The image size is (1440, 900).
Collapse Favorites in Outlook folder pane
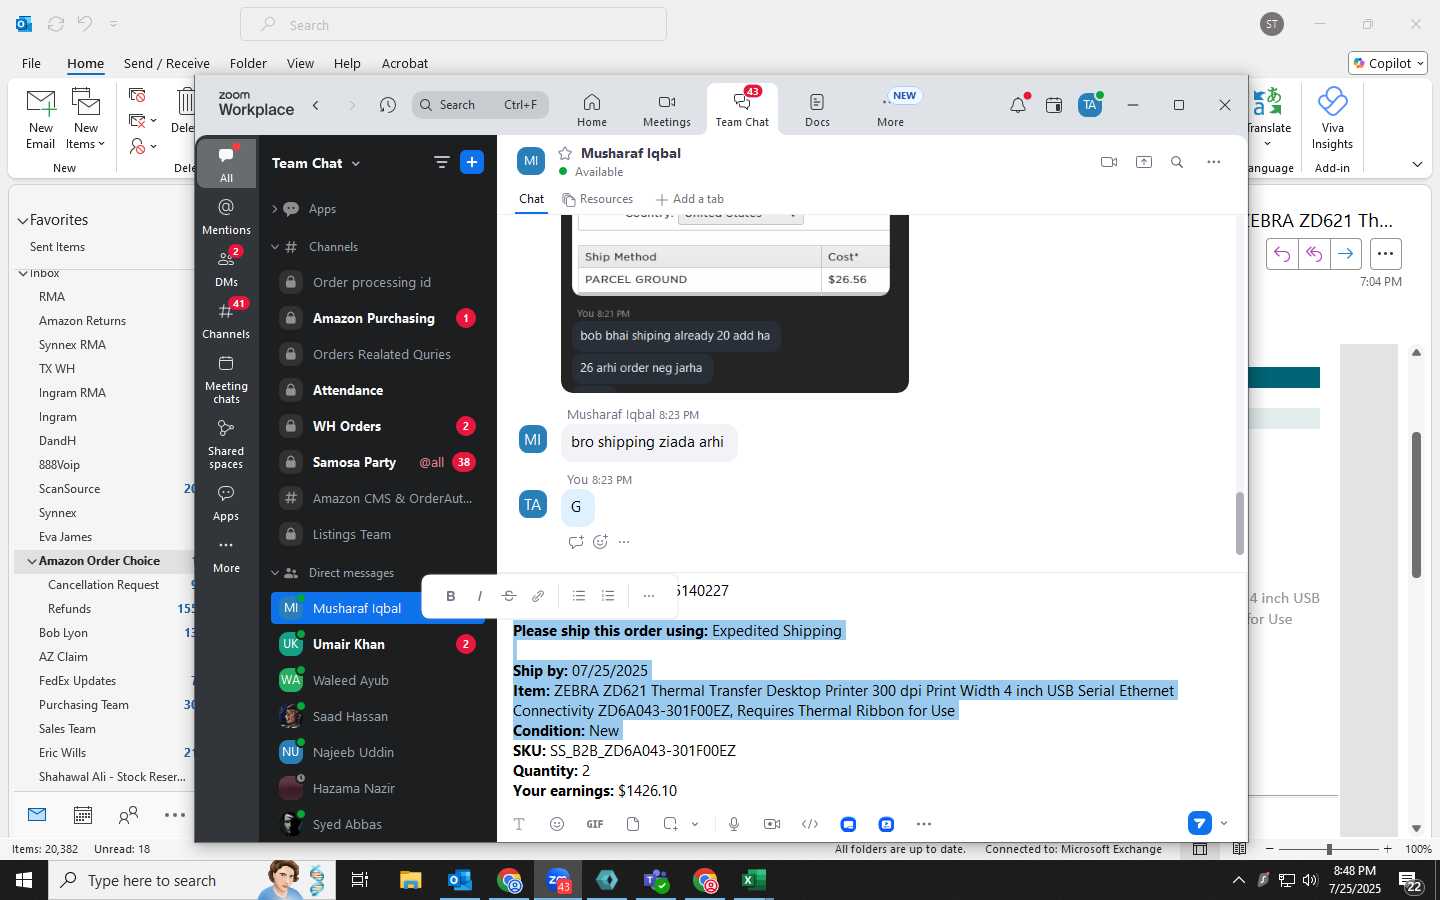click(22, 220)
